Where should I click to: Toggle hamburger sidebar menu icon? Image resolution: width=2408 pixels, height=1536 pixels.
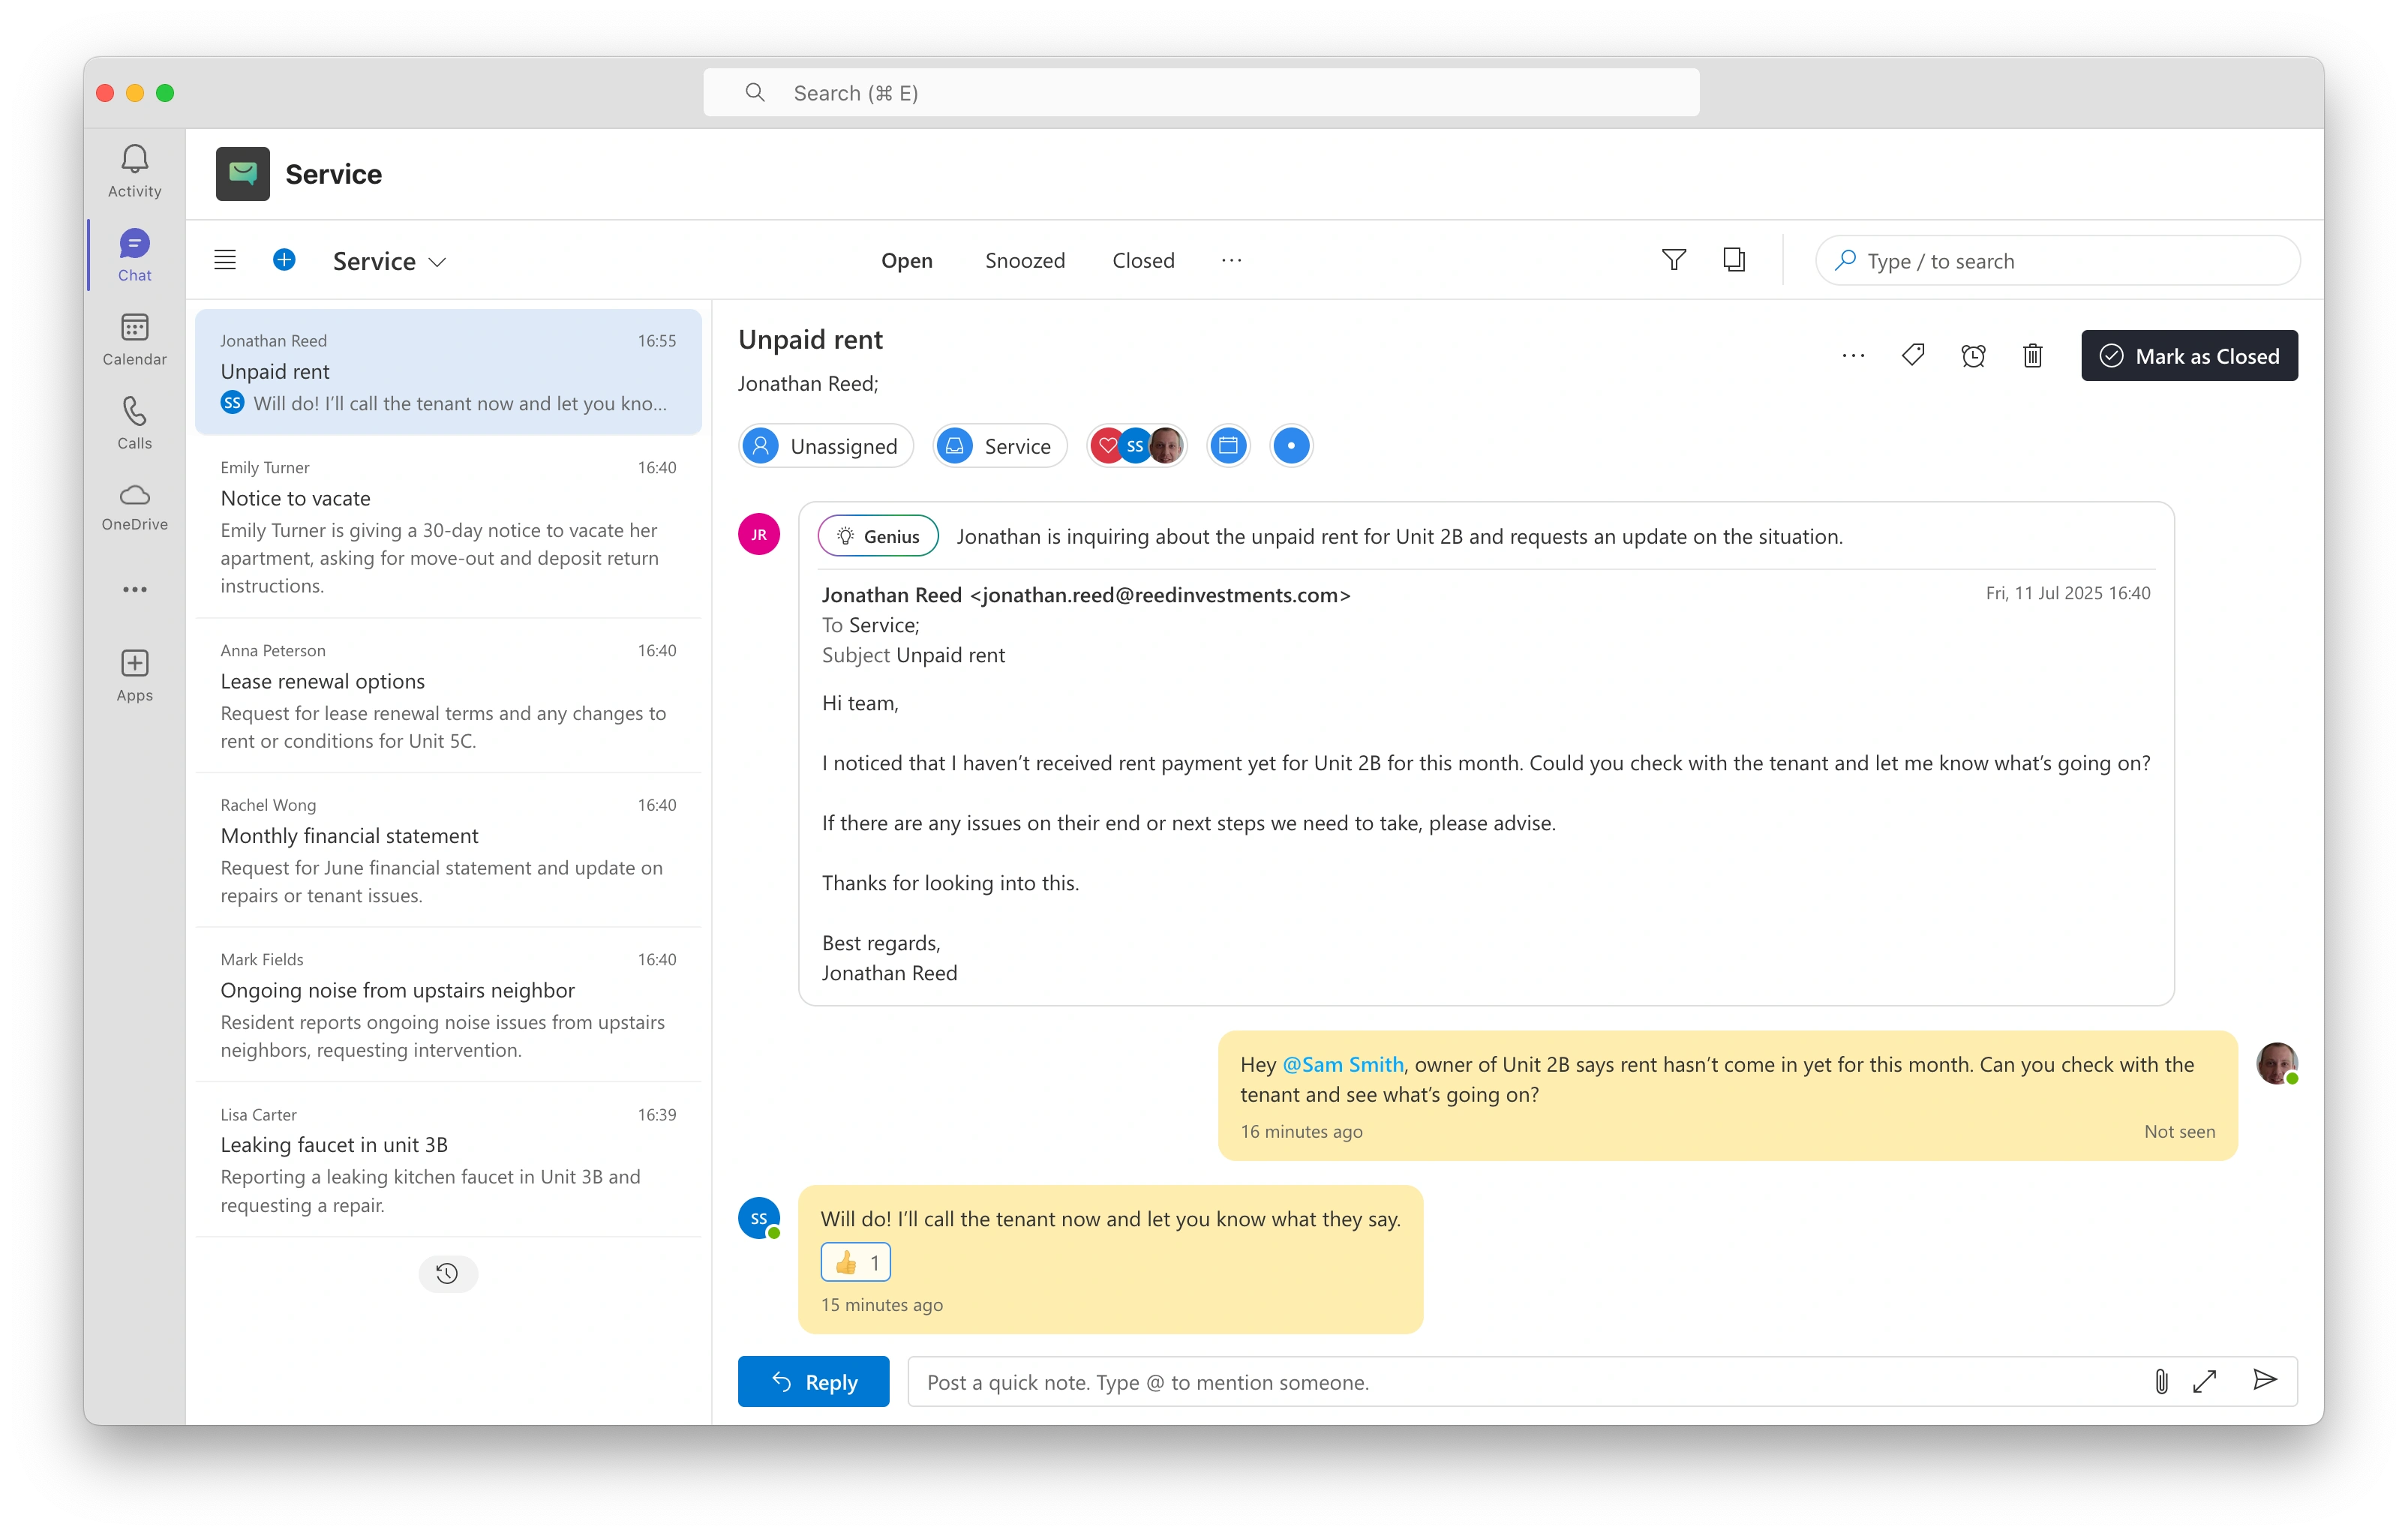pos(225,260)
